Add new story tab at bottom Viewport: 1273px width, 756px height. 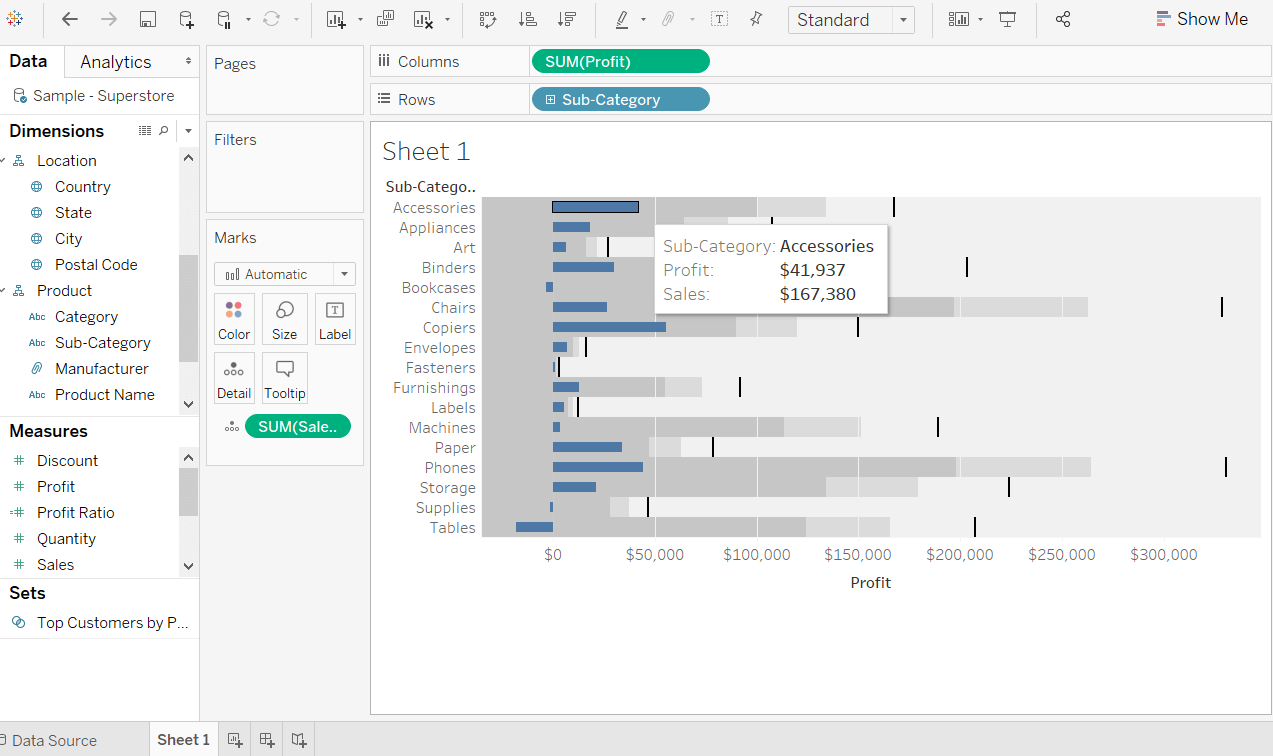[299, 740]
